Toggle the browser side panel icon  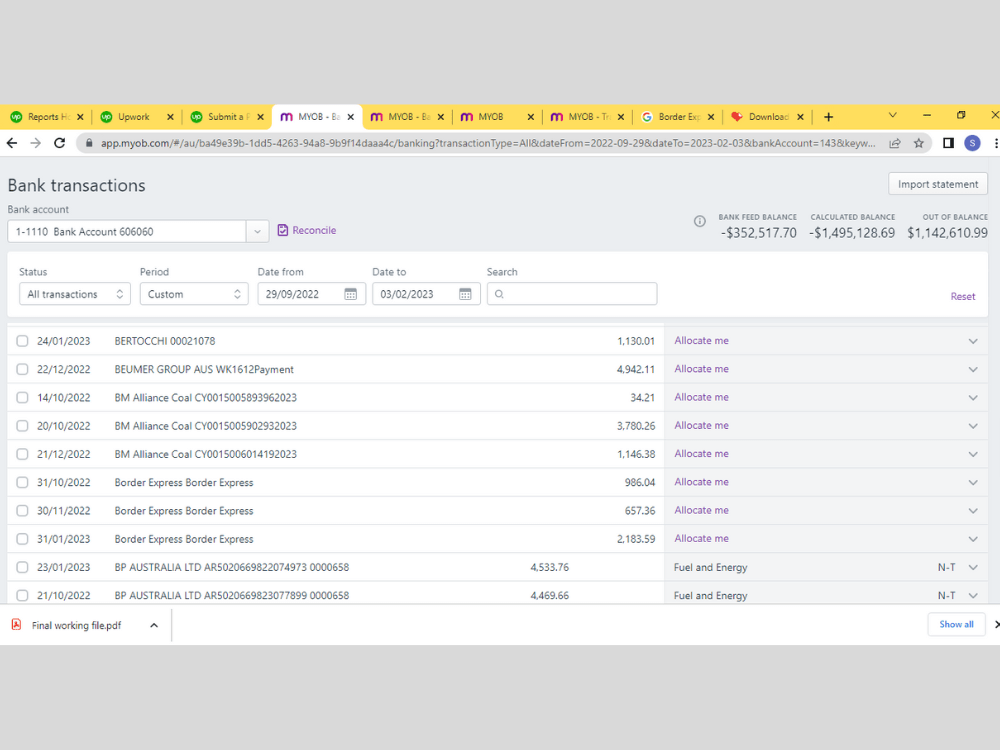[948, 143]
